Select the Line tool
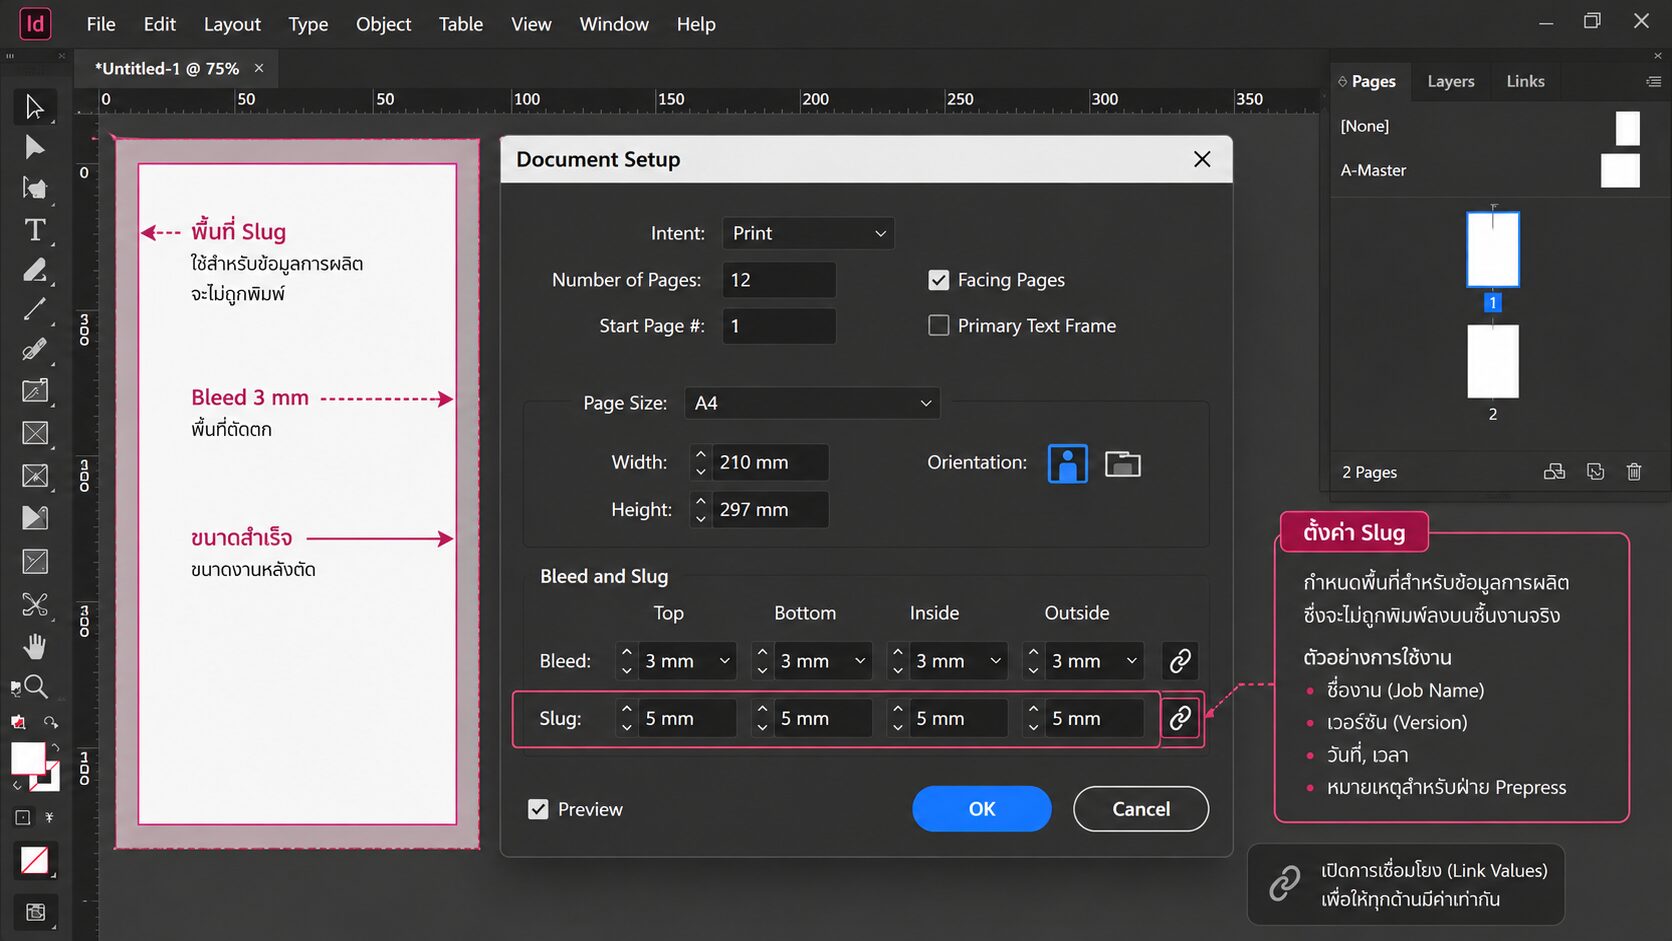The image size is (1672, 941). click(x=34, y=310)
